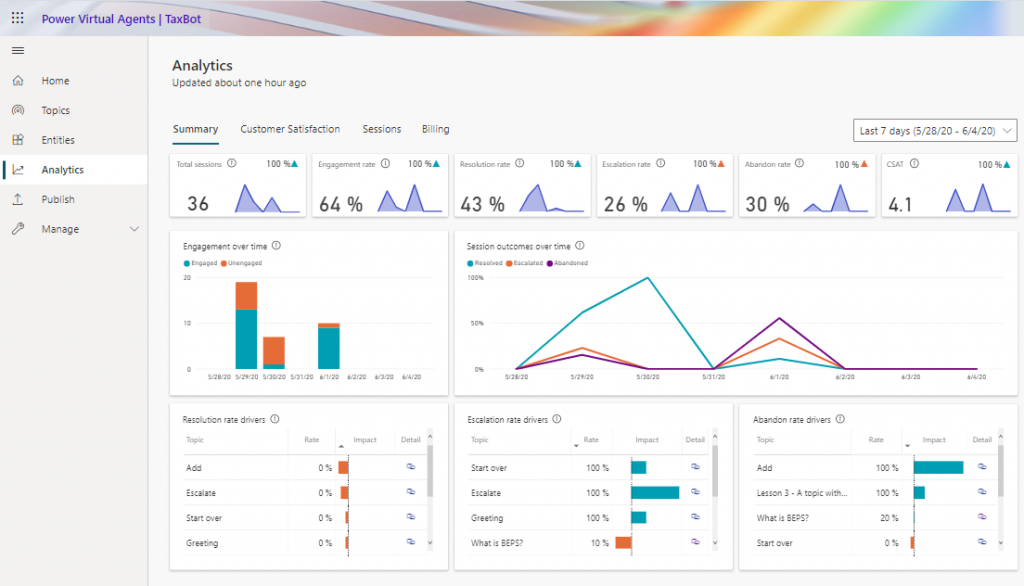Open info icon for Escalation rate drivers
The image size is (1024, 586).
pyautogui.click(x=557, y=419)
